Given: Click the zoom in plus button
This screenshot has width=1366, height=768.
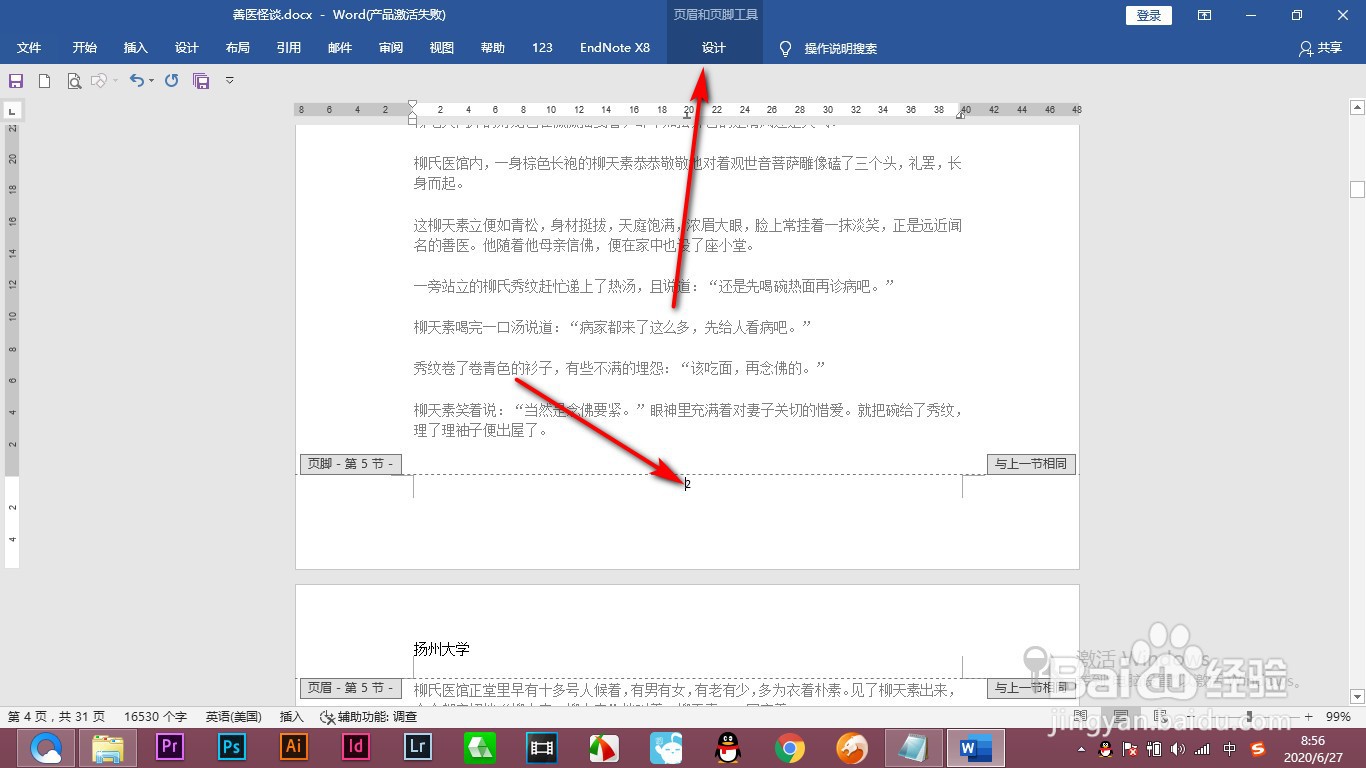Looking at the screenshot, I should (x=1308, y=717).
